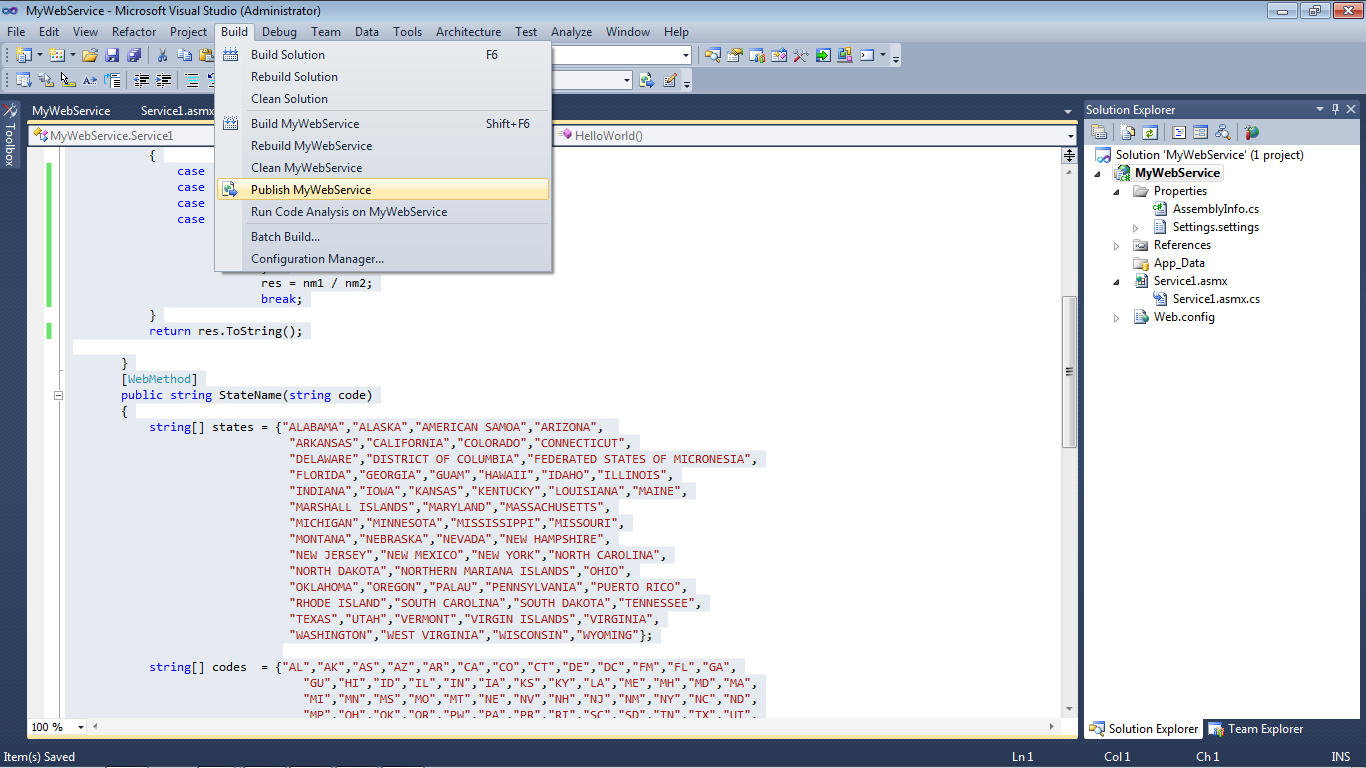1366x768 pixels.
Task: Toggle auto-hide pin on Solution Explorer
Action: click(x=1335, y=109)
